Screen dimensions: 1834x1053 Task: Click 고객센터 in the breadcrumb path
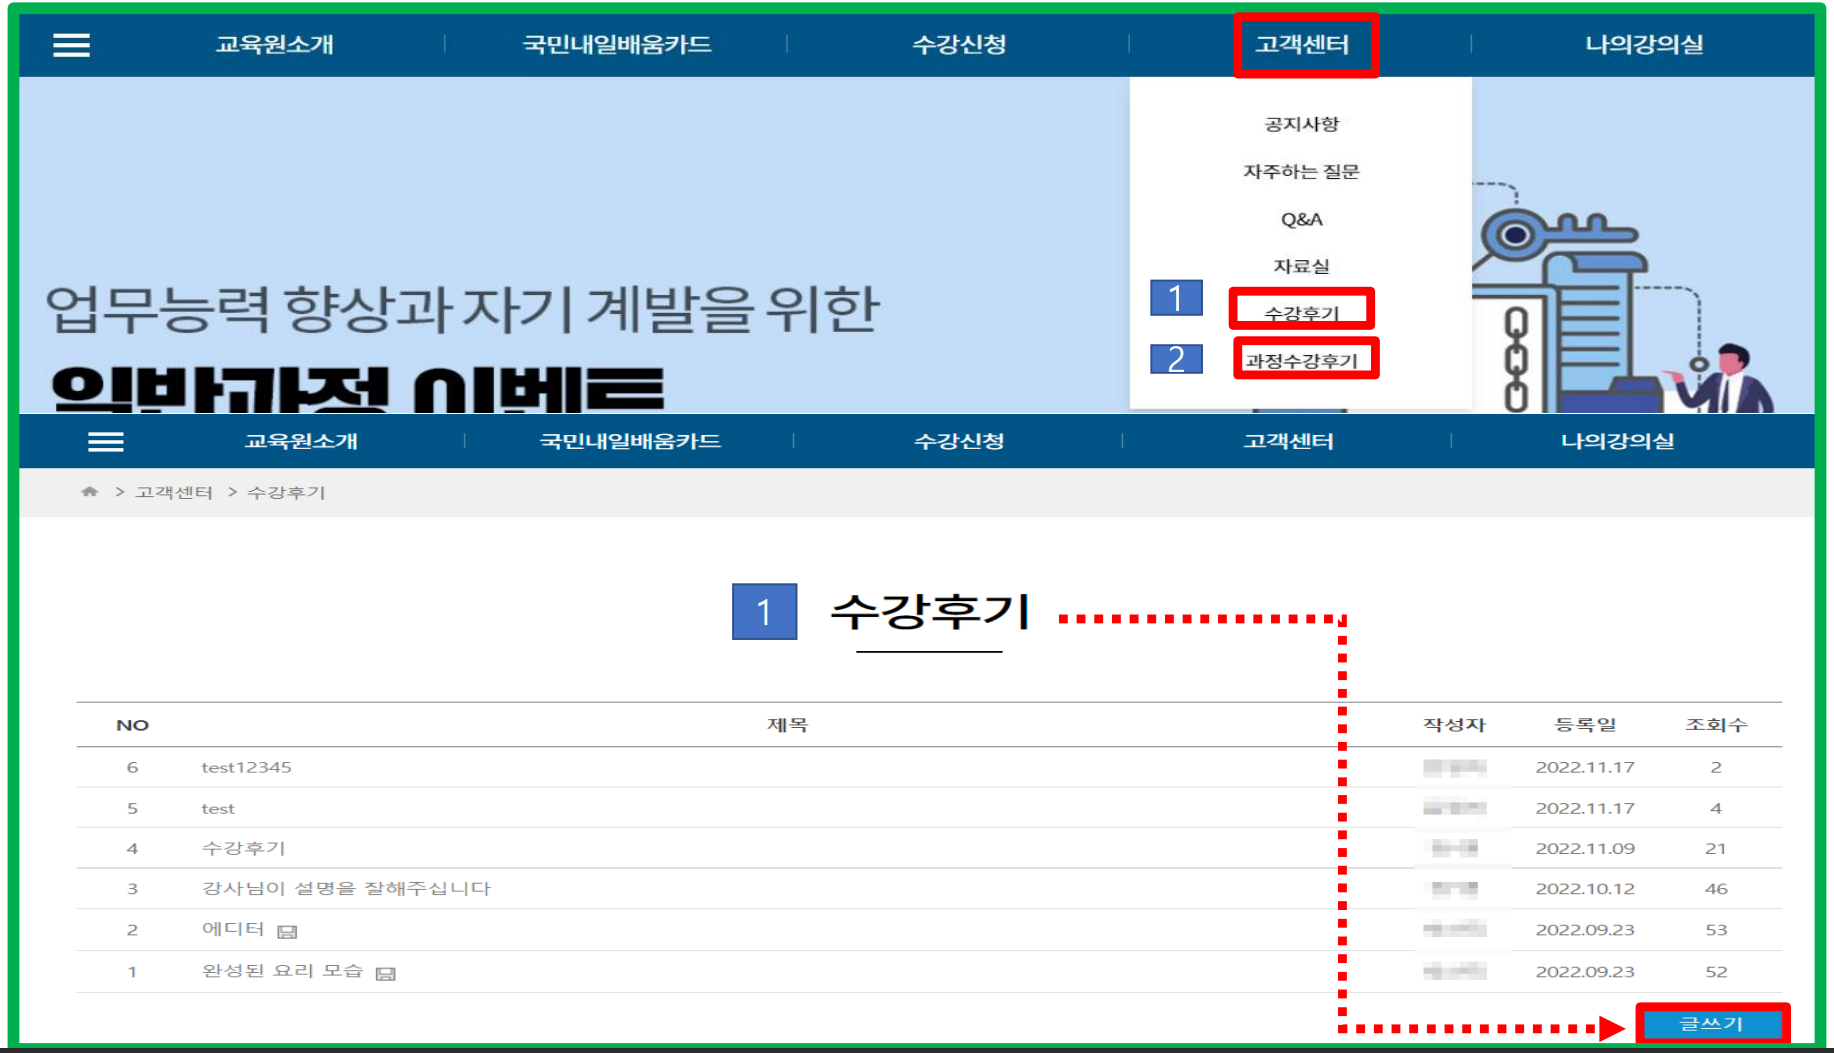click(x=174, y=492)
